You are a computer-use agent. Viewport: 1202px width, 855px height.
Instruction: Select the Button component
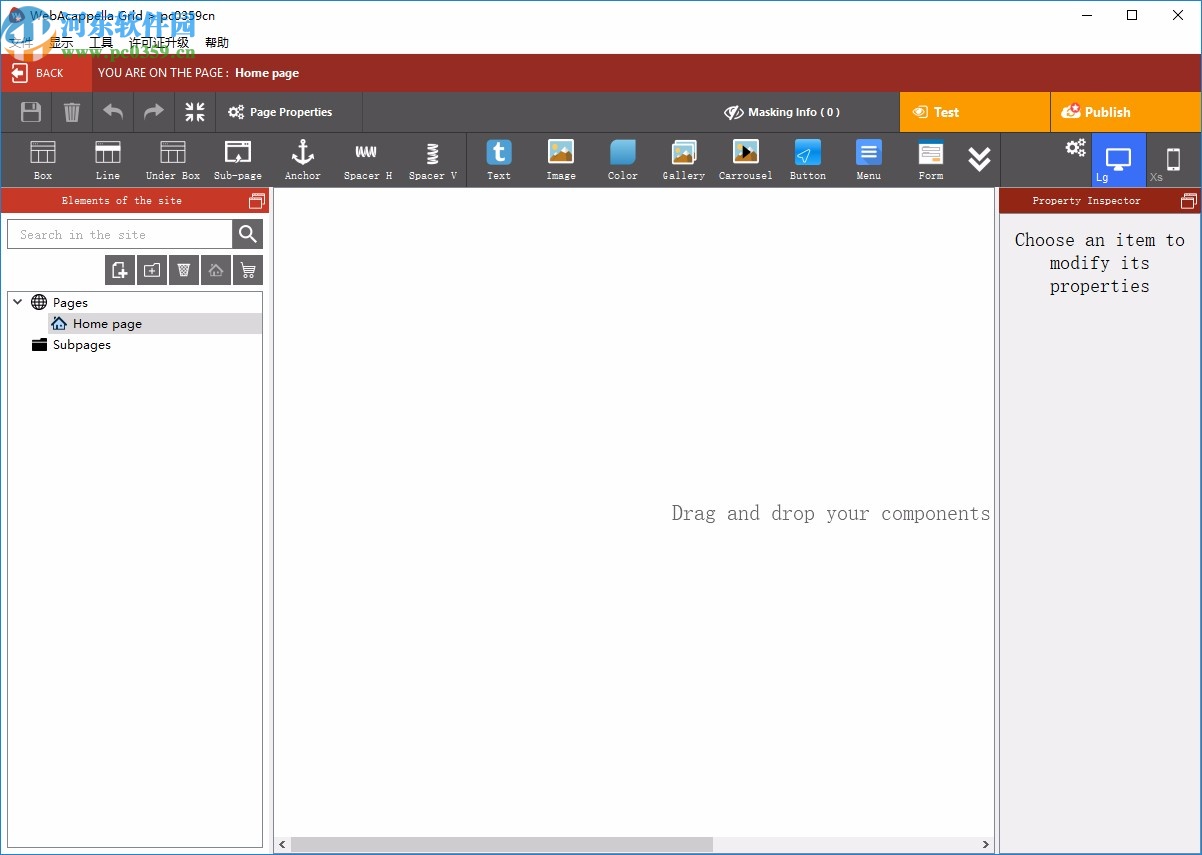tap(808, 160)
